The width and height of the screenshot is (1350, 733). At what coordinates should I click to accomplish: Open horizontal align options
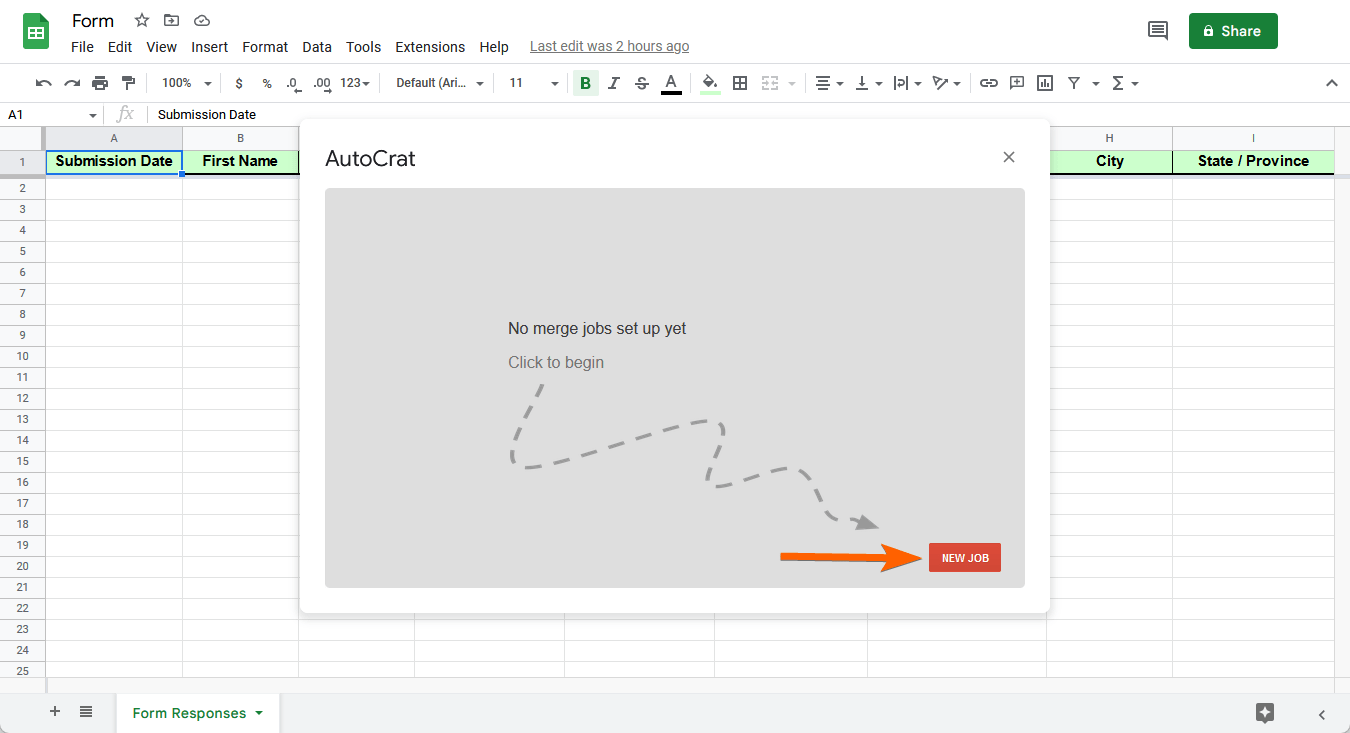(x=829, y=83)
